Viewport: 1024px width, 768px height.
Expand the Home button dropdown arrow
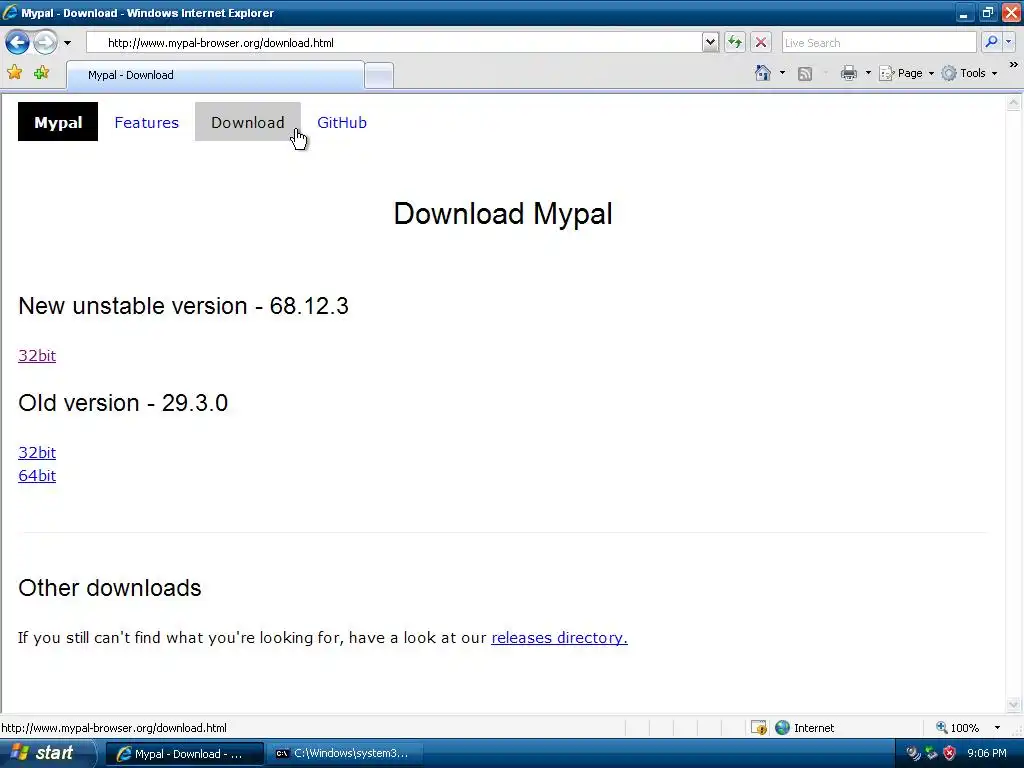point(782,73)
